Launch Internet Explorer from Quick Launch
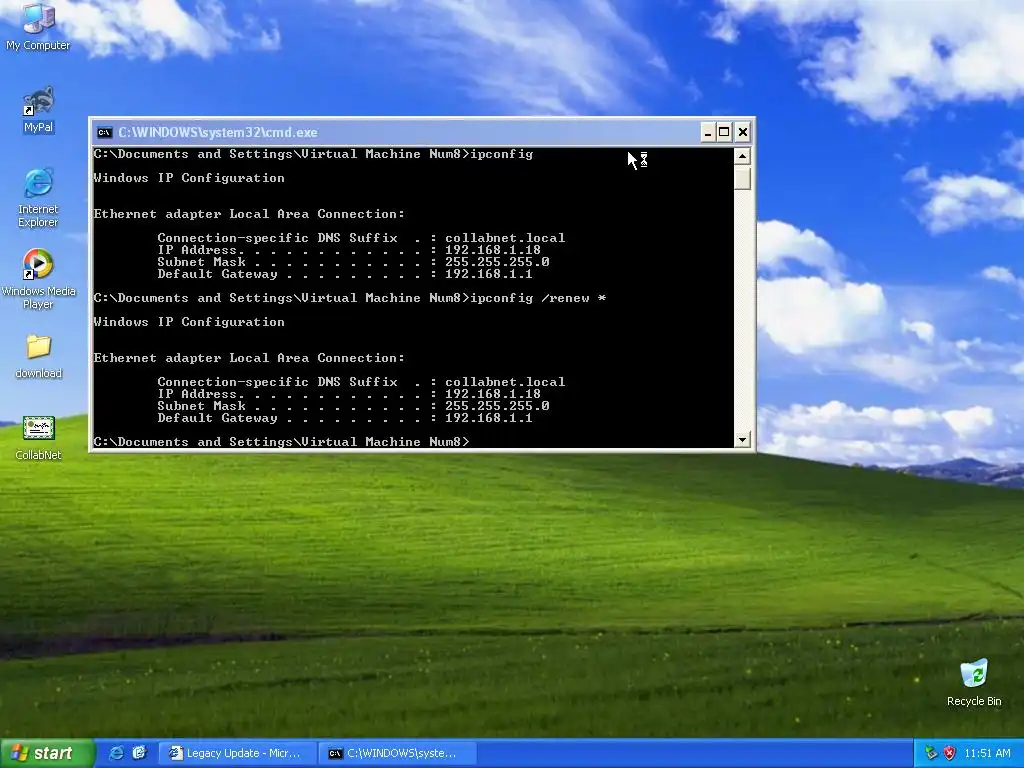Image resolution: width=1024 pixels, height=768 pixels. [116, 753]
